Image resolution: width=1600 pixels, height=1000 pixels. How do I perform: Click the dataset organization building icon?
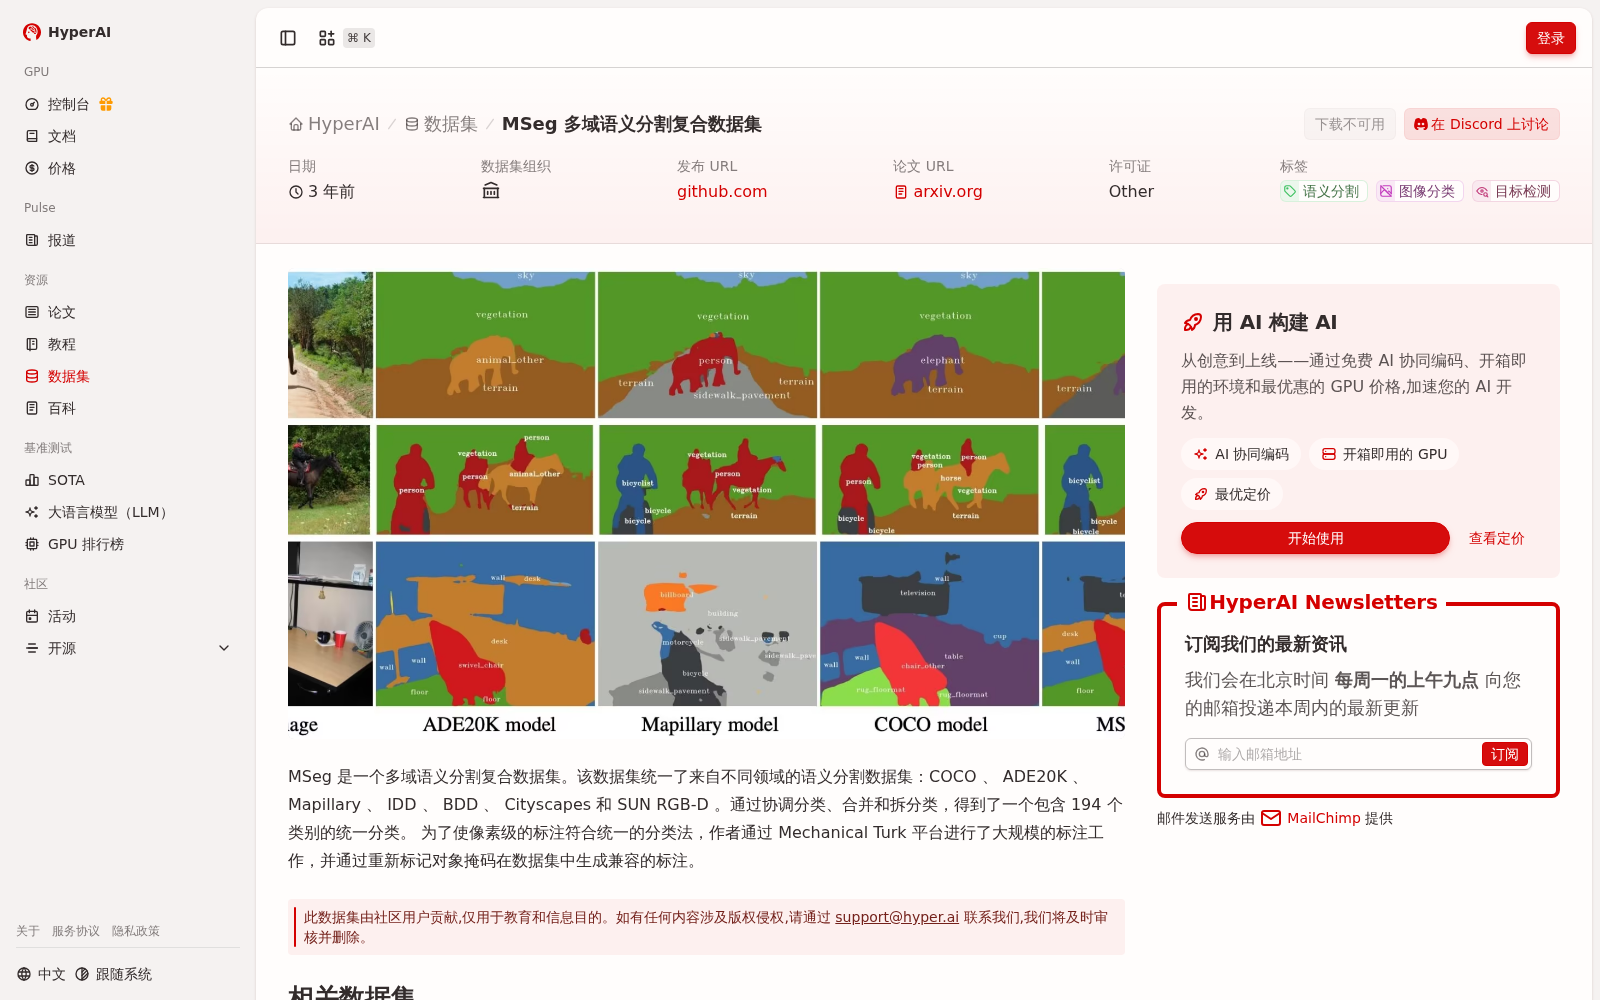[491, 191]
